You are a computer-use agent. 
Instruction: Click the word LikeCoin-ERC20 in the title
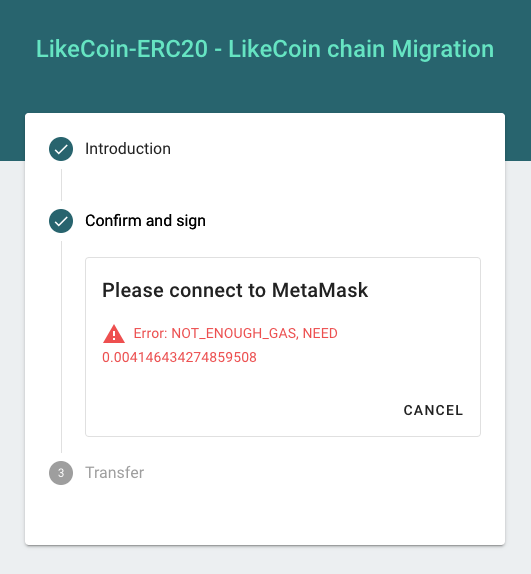click(x=122, y=49)
